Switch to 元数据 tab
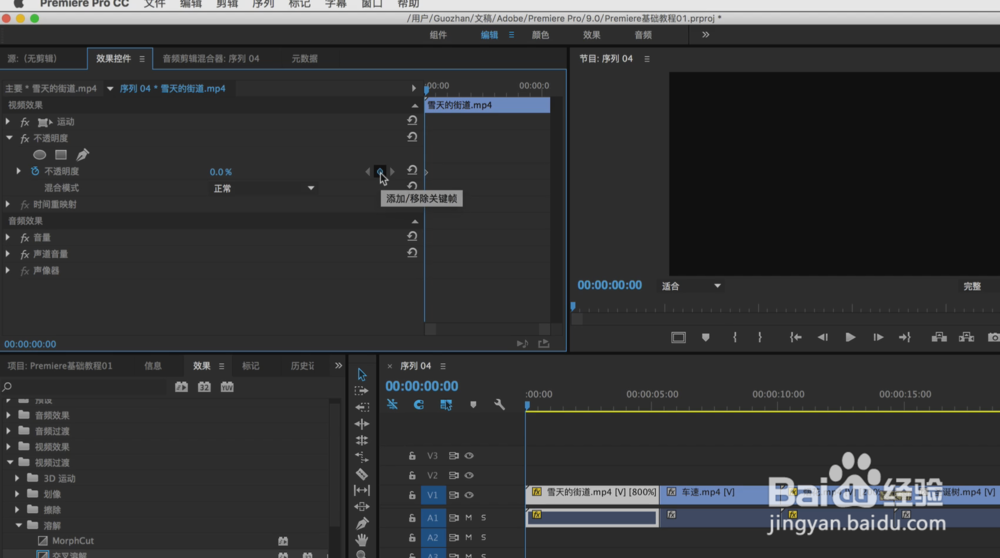 (x=304, y=59)
